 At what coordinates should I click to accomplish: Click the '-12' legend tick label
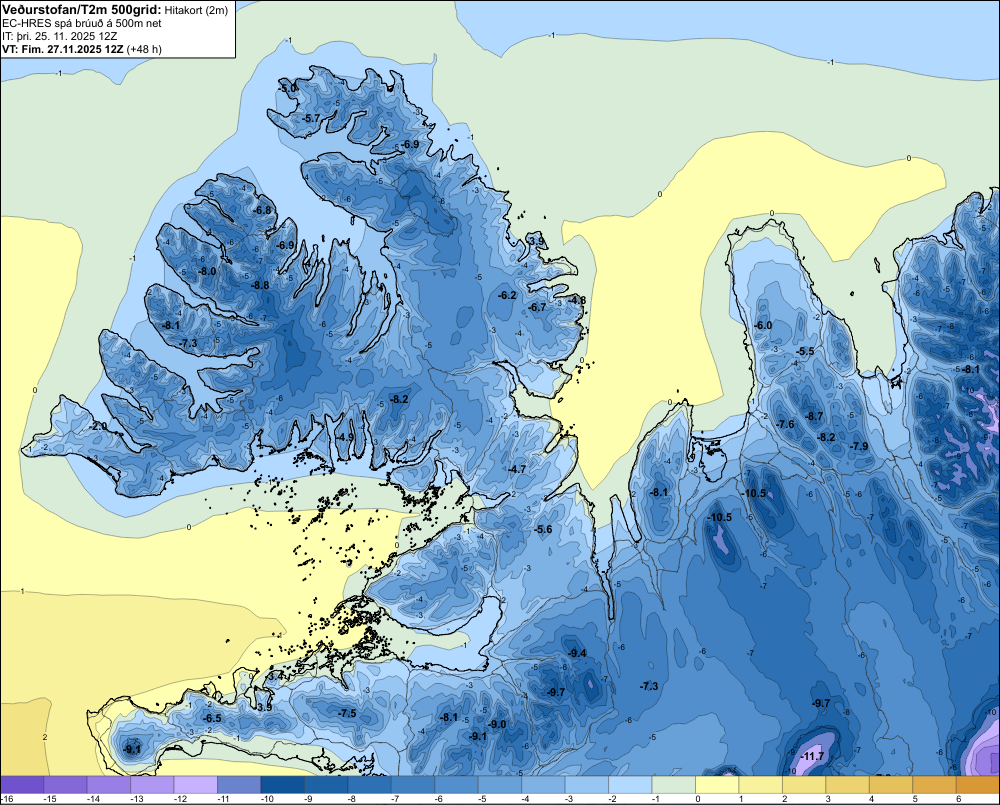pyautogui.click(x=180, y=799)
